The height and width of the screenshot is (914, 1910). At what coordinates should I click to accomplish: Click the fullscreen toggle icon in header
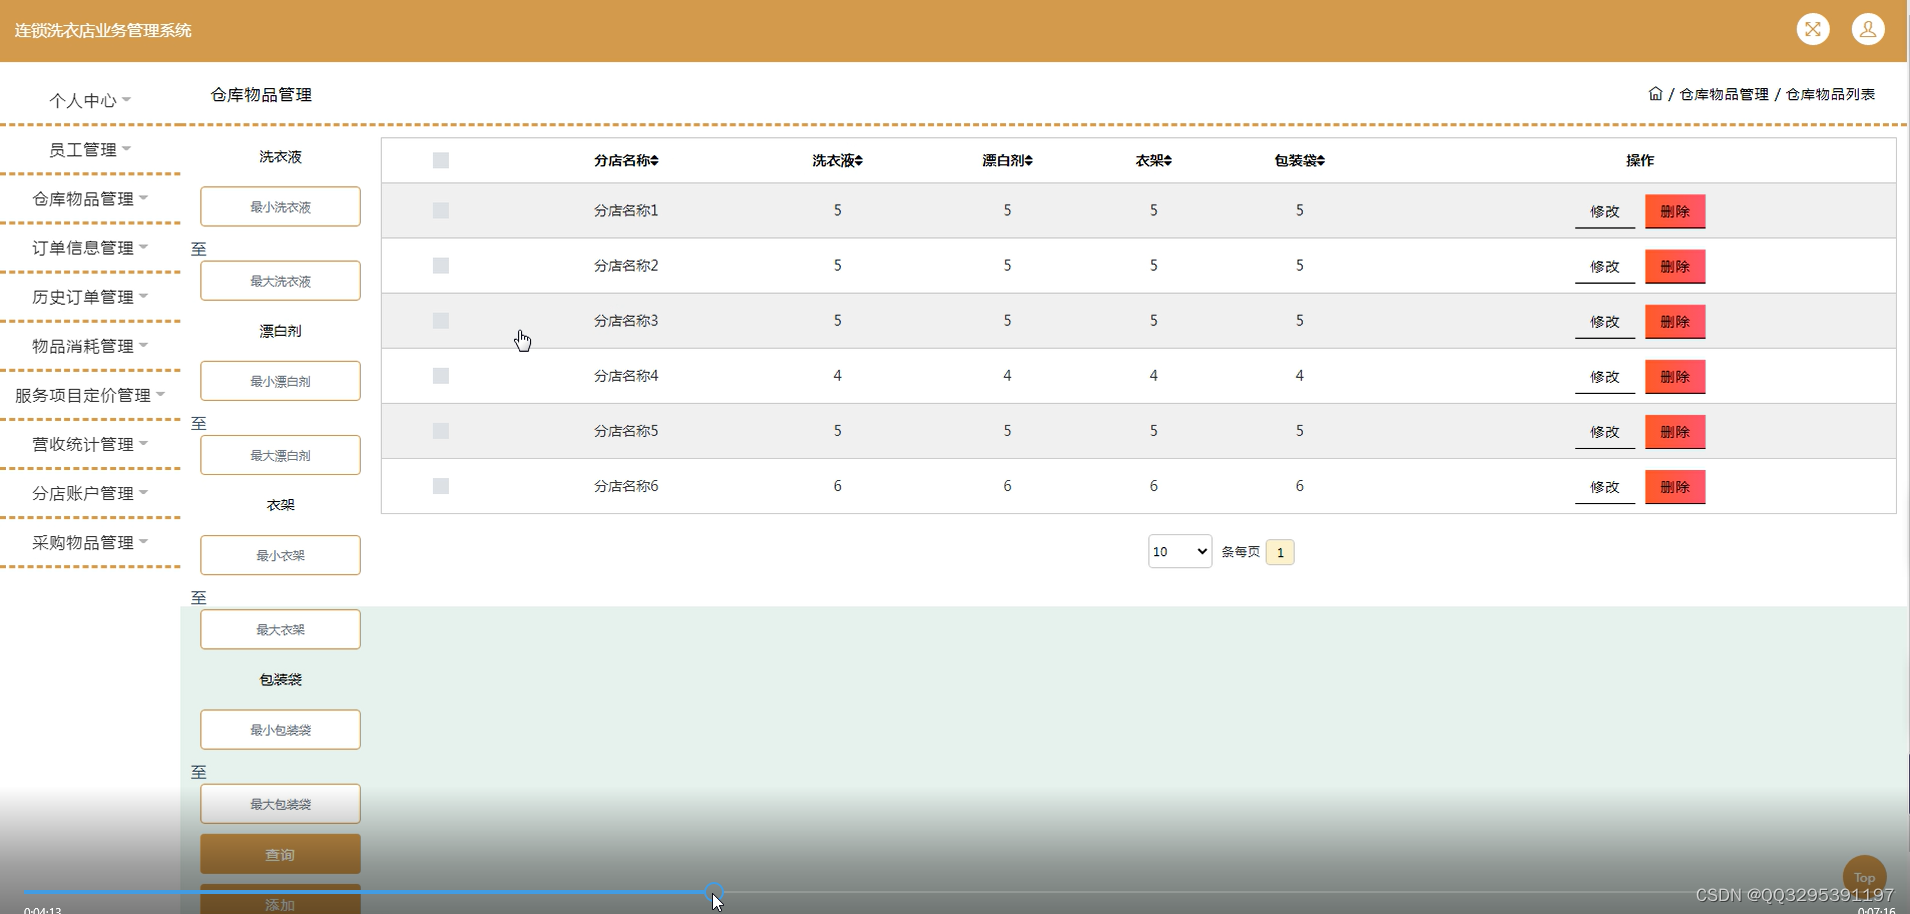click(1813, 29)
